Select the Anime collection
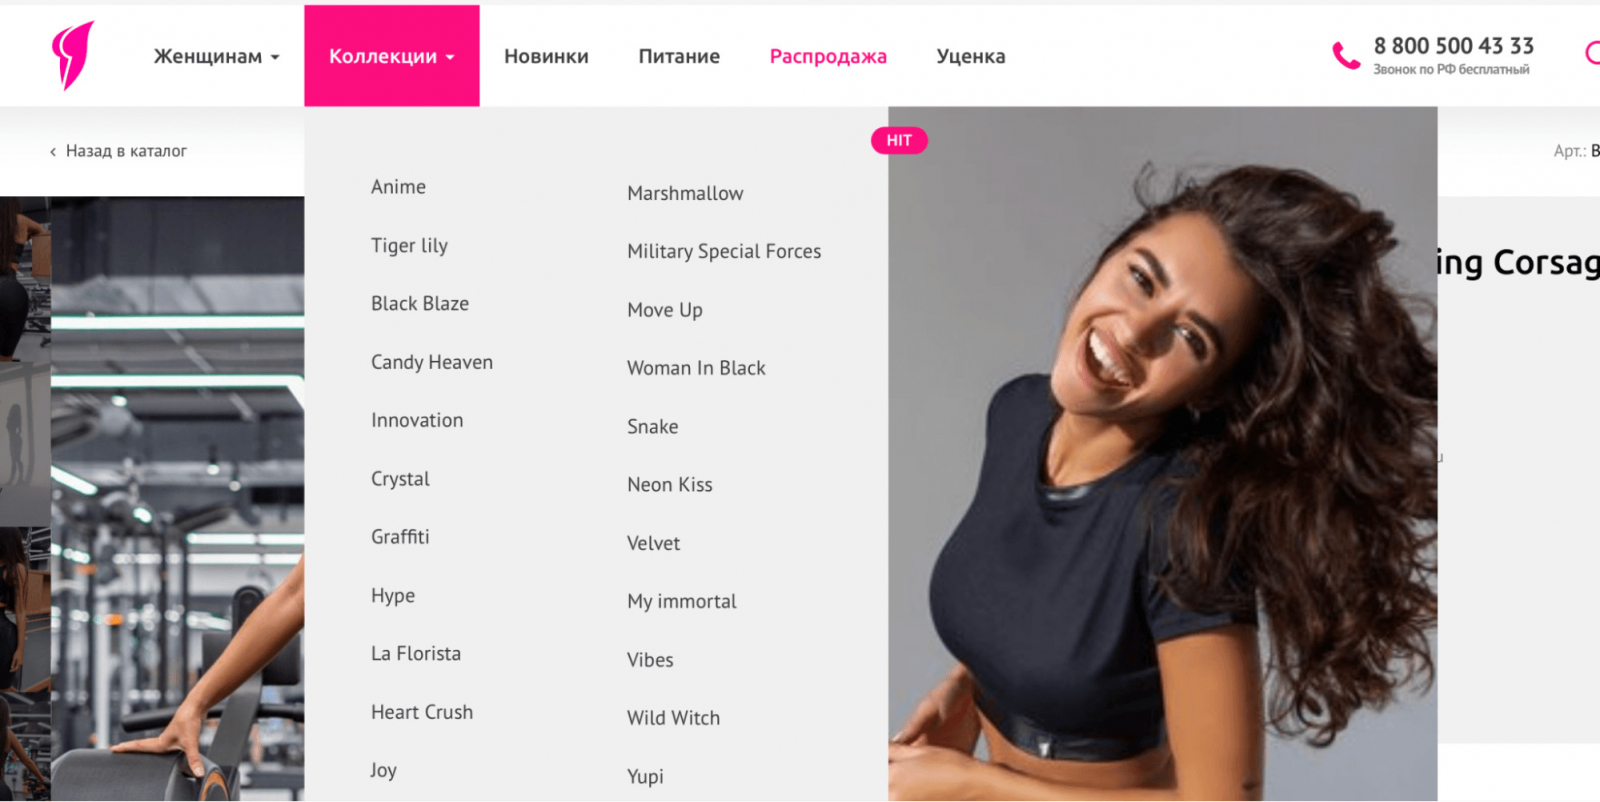1600x802 pixels. coord(398,187)
